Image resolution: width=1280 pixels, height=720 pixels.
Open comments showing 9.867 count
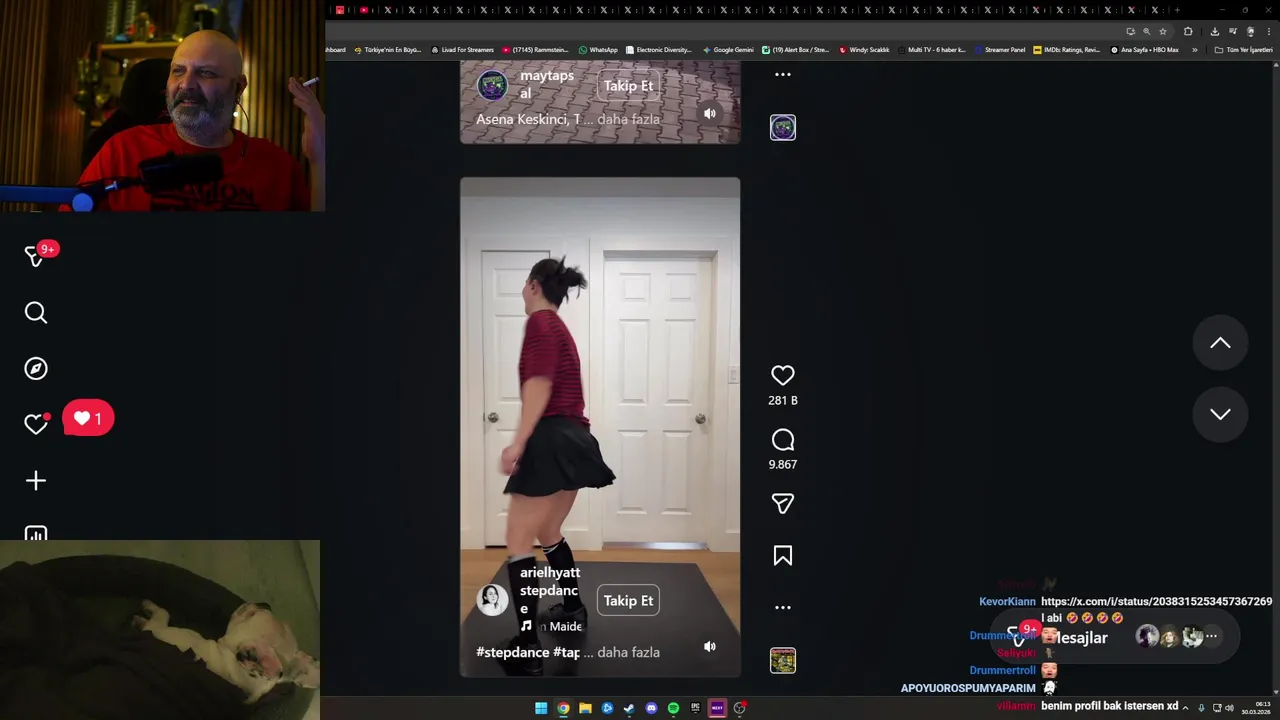coord(783,440)
